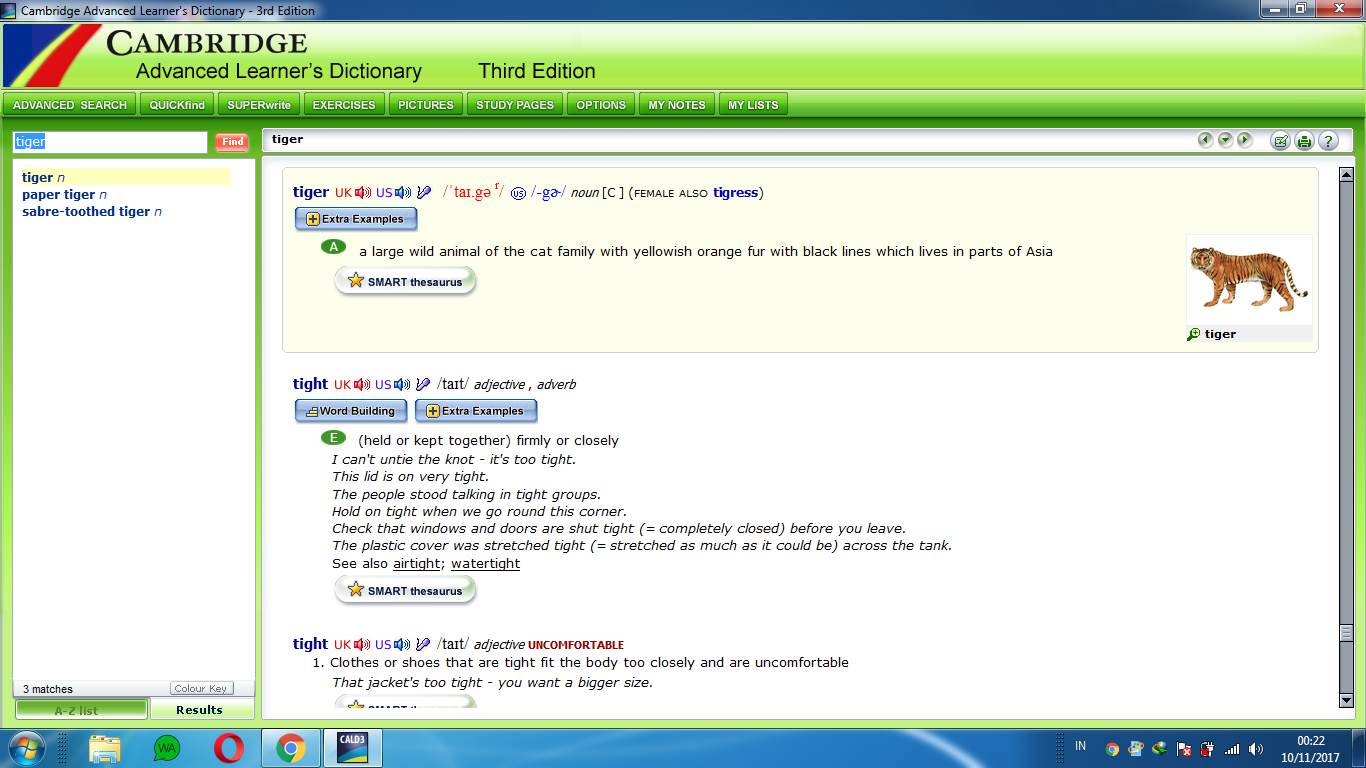Click the search field containing tiger
This screenshot has width=1366, height=768.
click(110, 142)
